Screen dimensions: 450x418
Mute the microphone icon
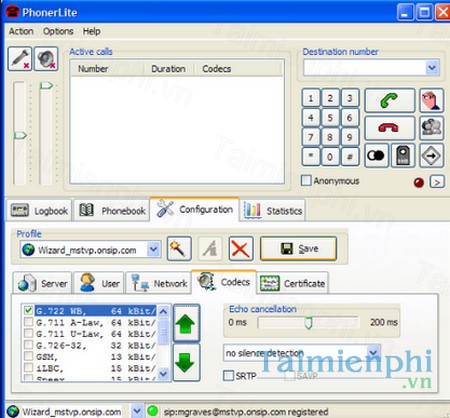pyautogui.click(x=20, y=59)
